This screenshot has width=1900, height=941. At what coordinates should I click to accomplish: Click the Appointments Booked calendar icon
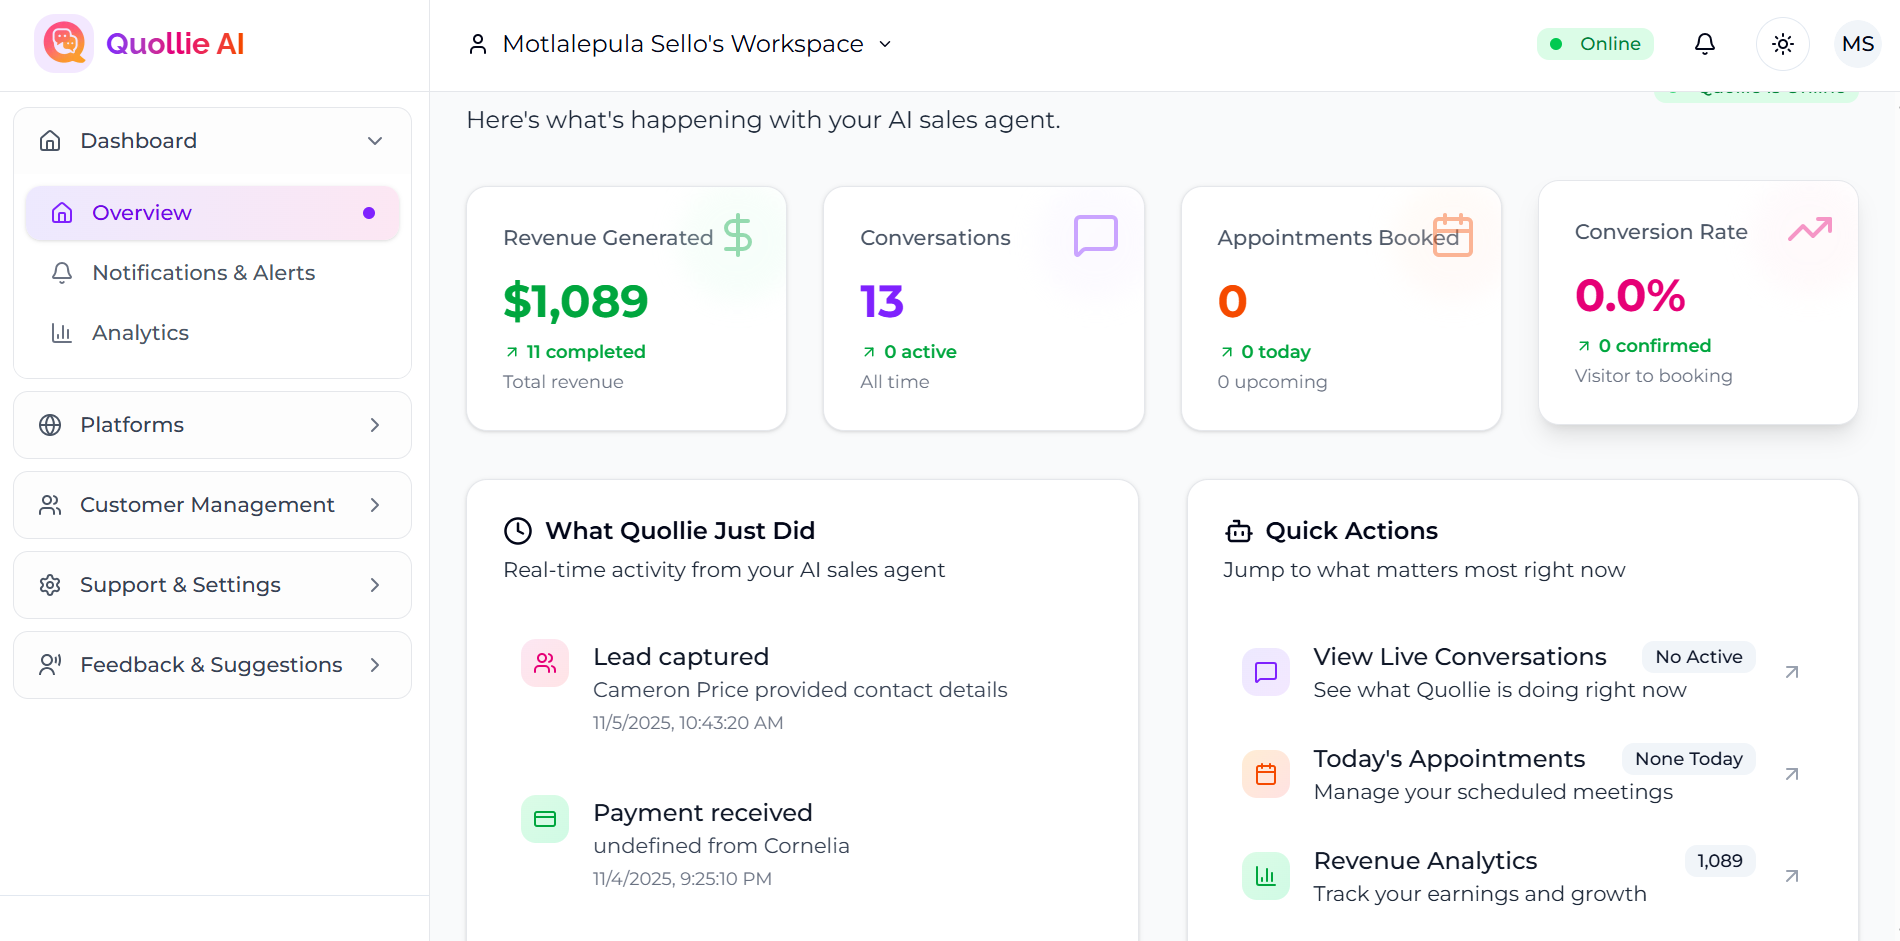click(1453, 236)
